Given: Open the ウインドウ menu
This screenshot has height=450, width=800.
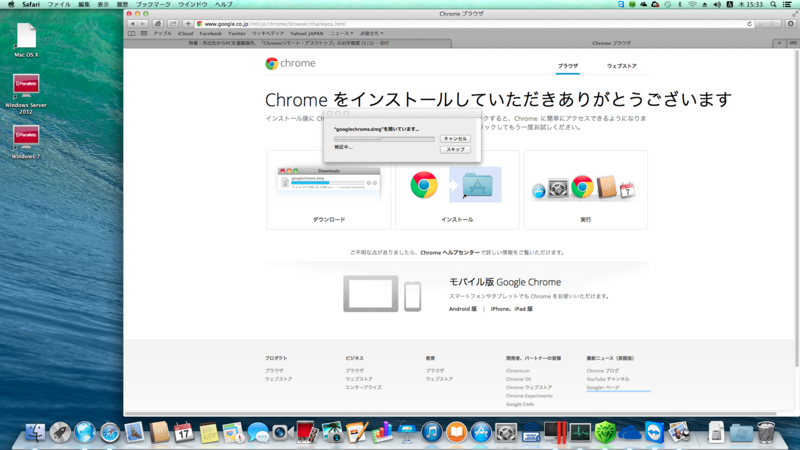Looking at the screenshot, I should point(192,4).
